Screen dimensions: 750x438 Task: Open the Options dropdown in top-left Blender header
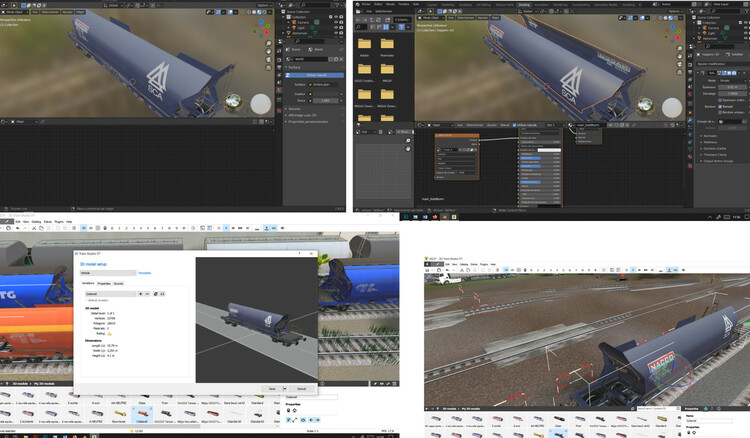(263, 5)
